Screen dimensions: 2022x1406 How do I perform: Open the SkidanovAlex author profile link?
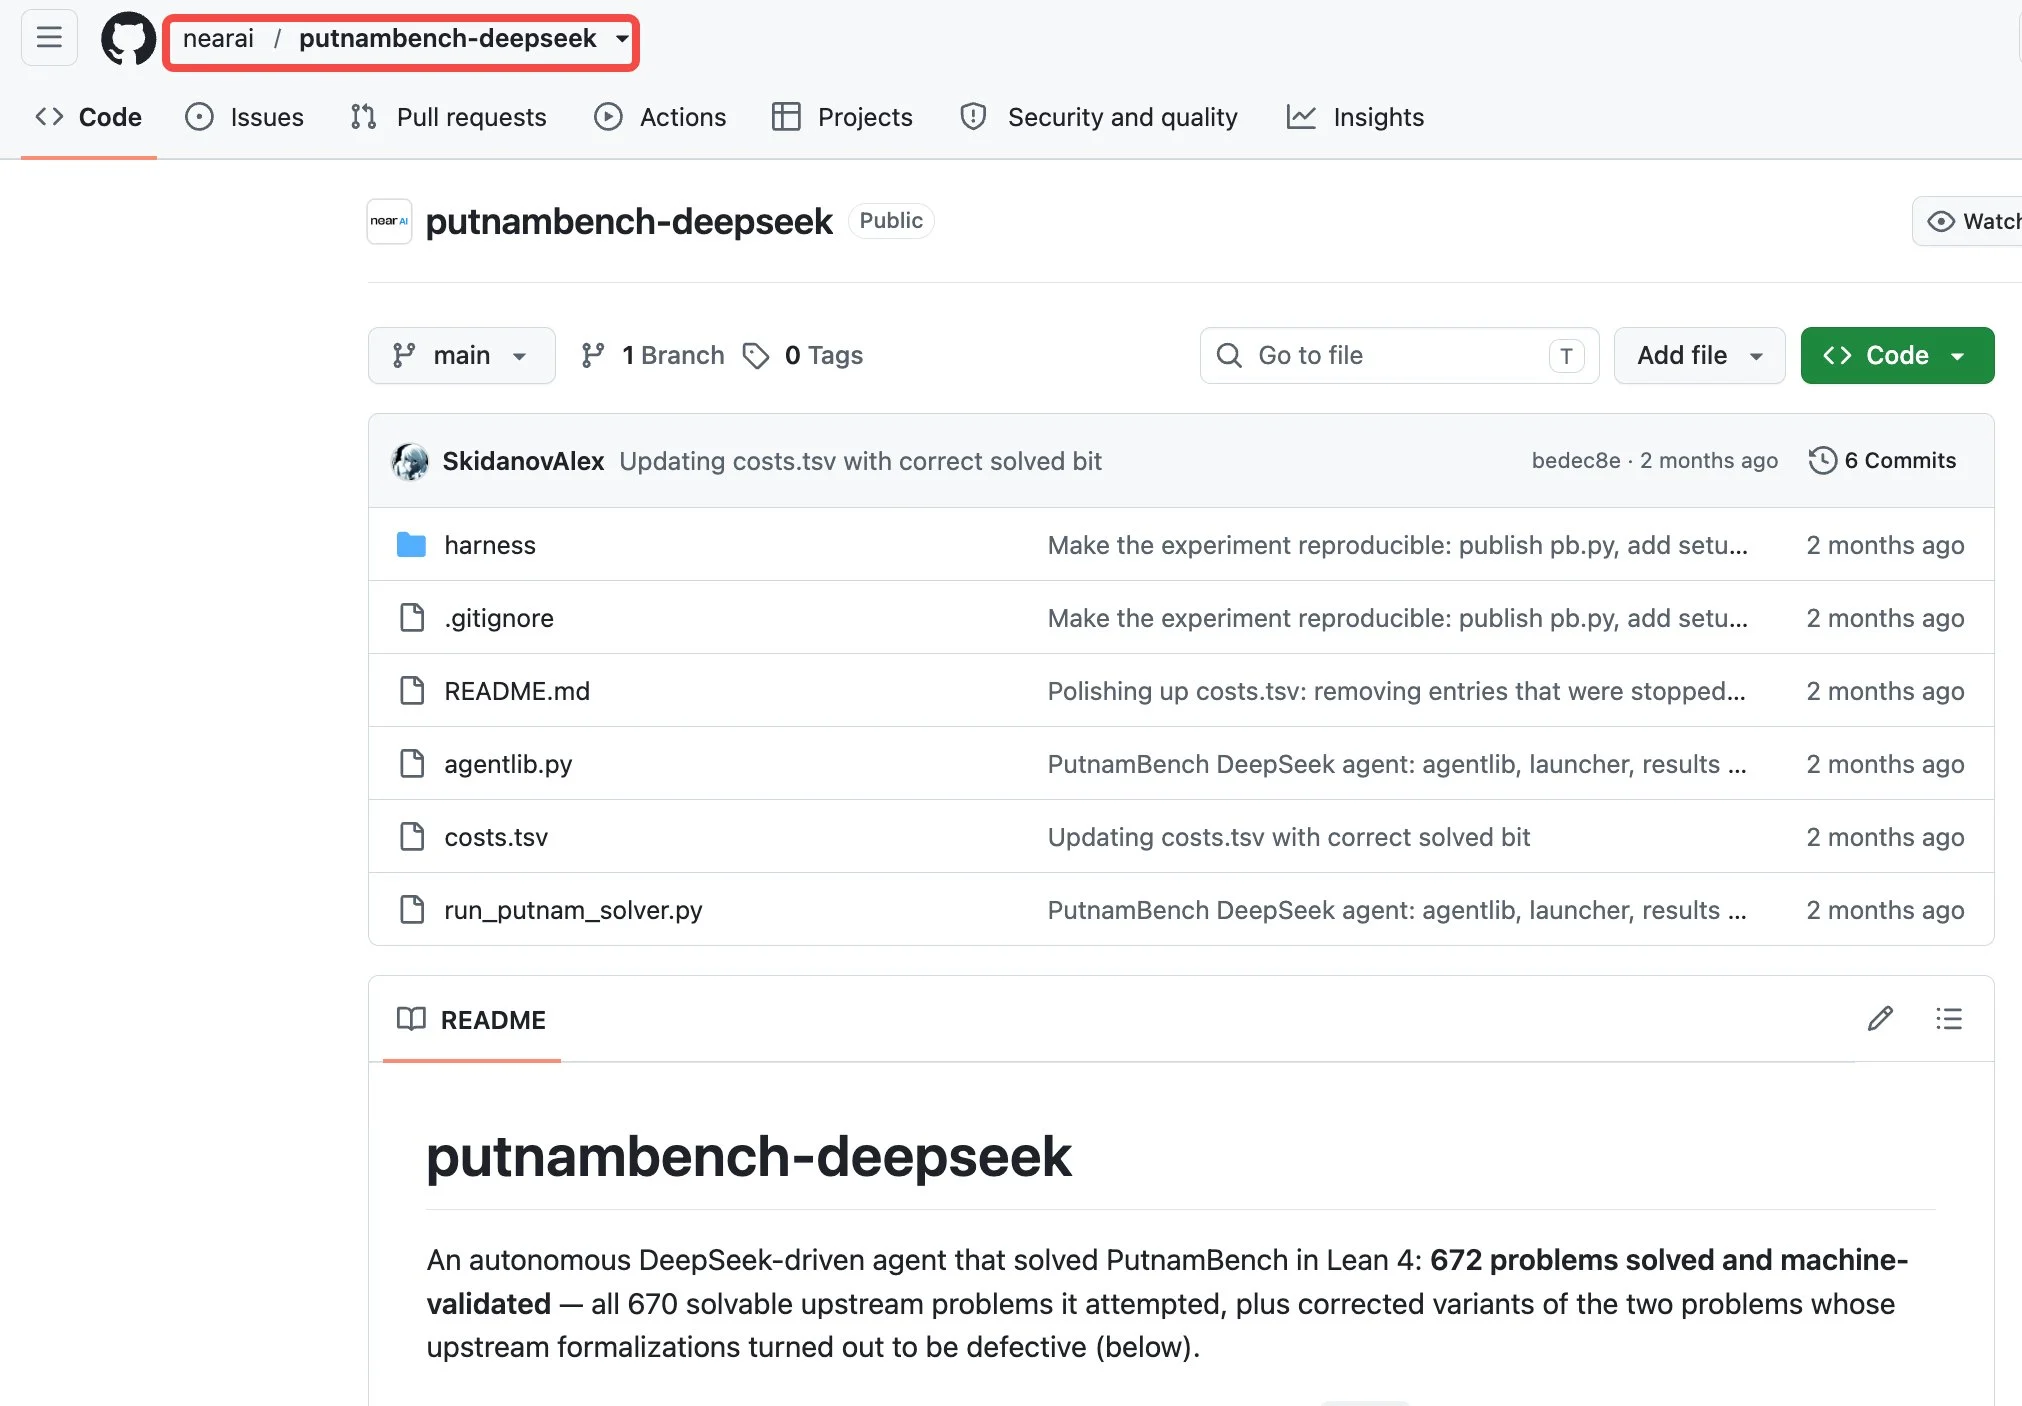tap(523, 461)
